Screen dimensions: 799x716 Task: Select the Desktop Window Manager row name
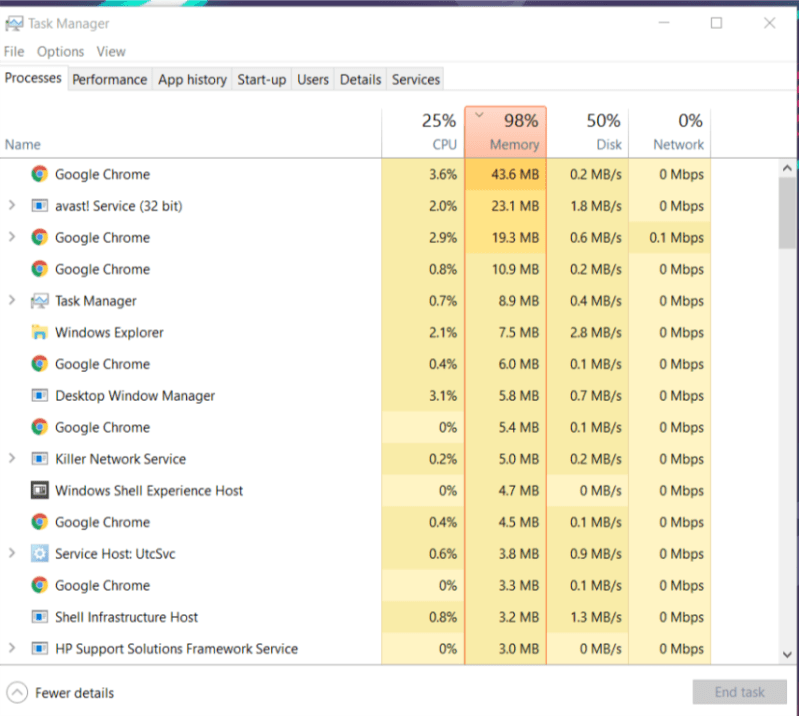(x=135, y=395)
